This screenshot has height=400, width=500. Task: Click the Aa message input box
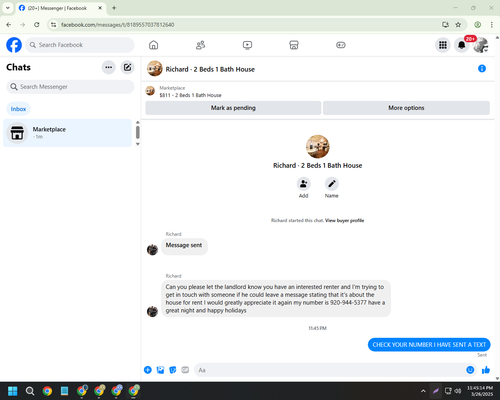330,370
